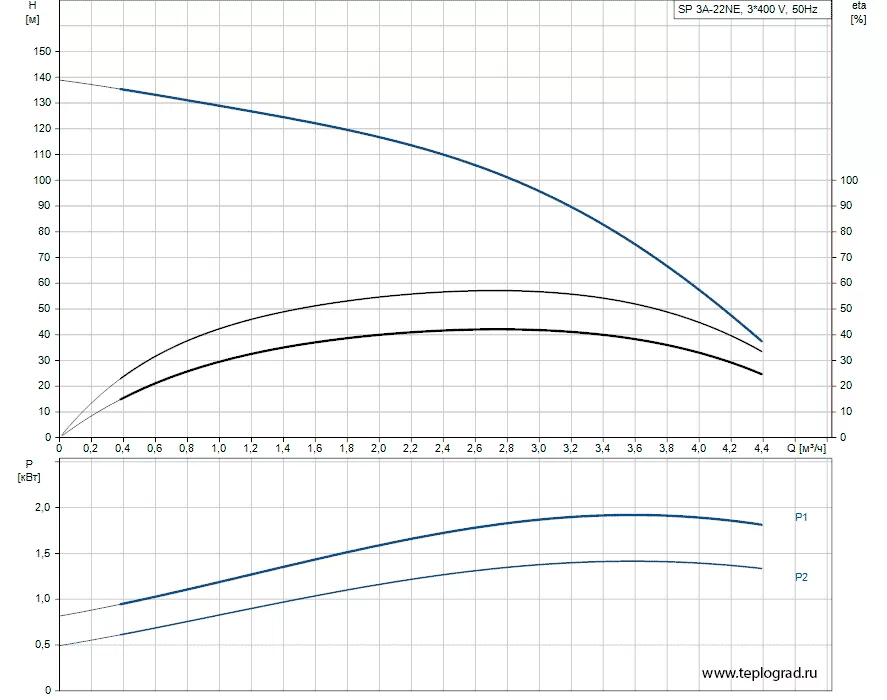Click the Q [м³/ч] axis title
This screenshot has height=700, width=887.
point(806,449)
